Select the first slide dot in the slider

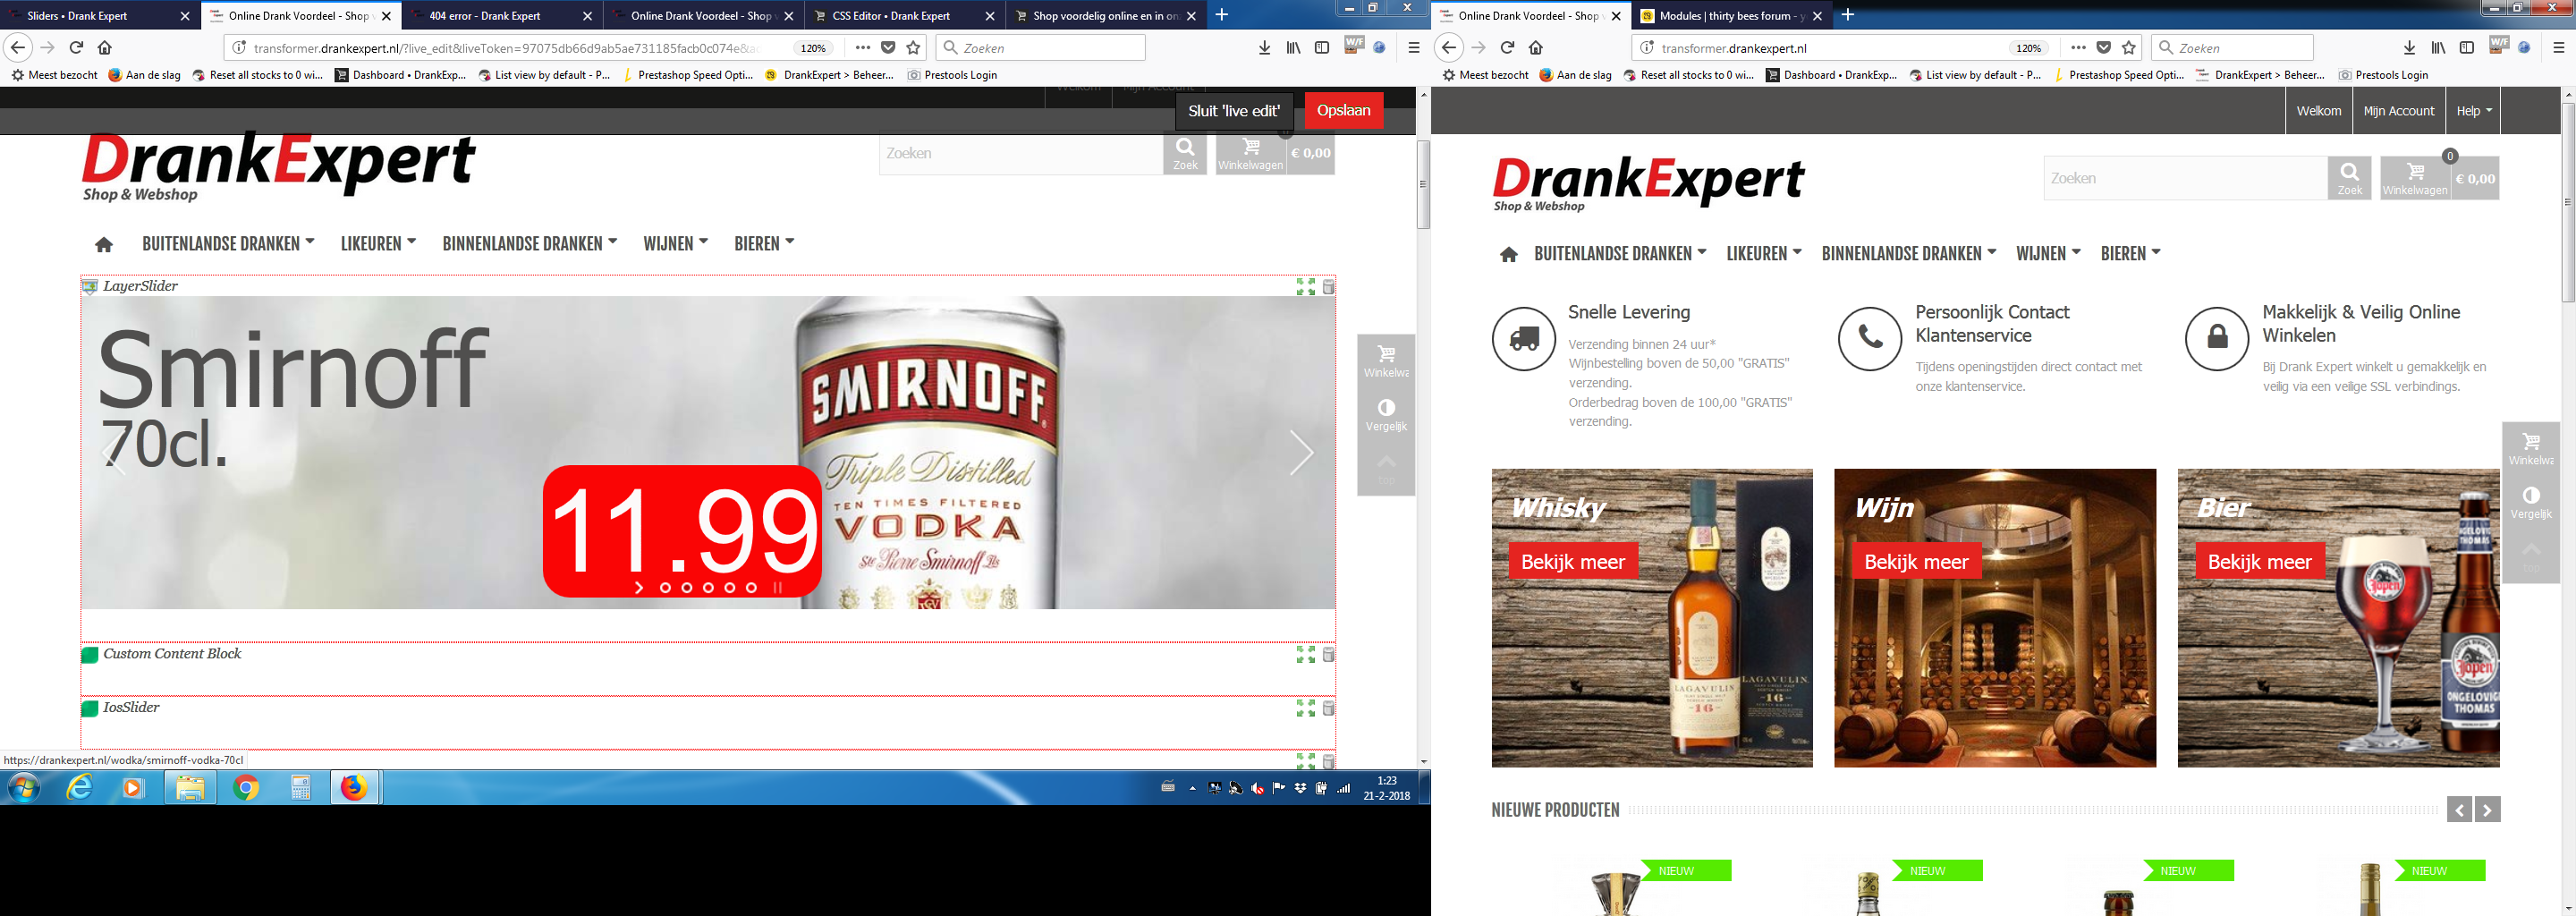(665, 588)
